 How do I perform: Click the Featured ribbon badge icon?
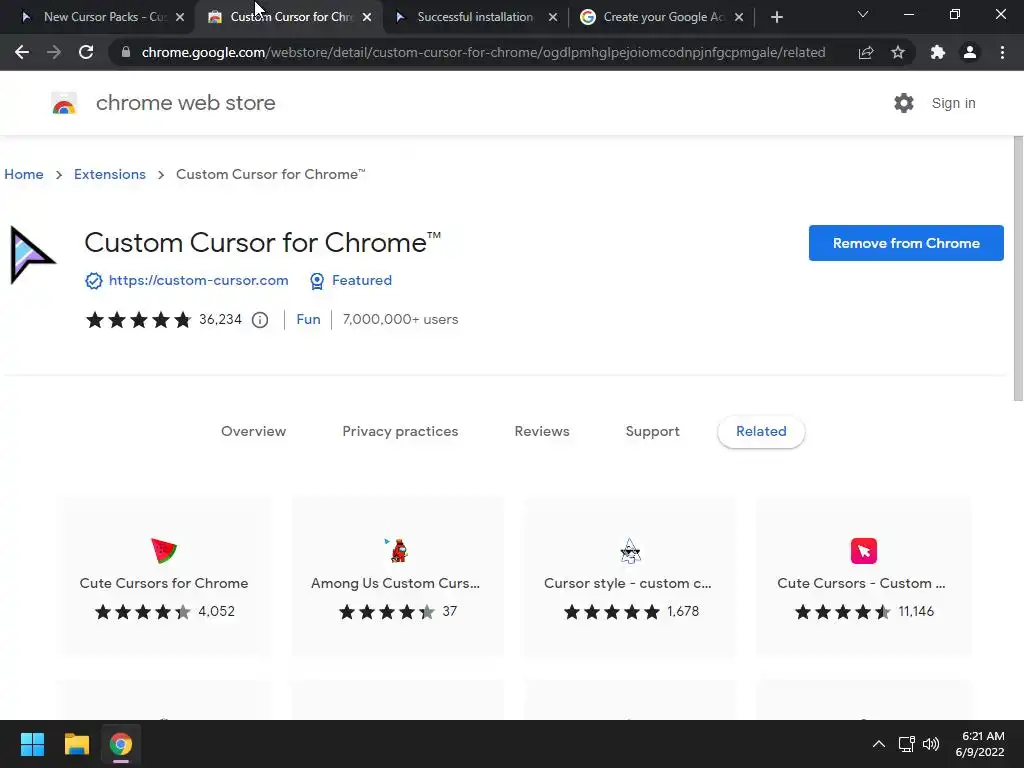pyautogui.click(x=317, y=281)
